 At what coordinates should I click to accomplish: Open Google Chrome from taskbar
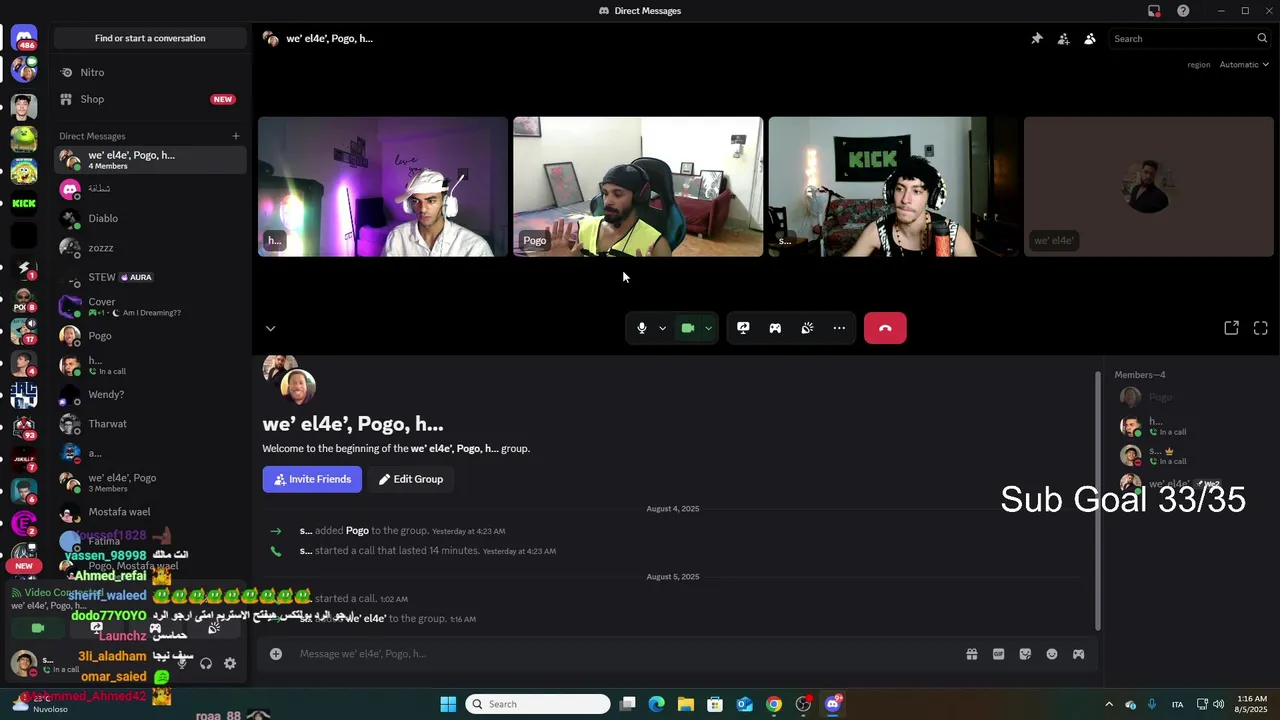point(774,704)
